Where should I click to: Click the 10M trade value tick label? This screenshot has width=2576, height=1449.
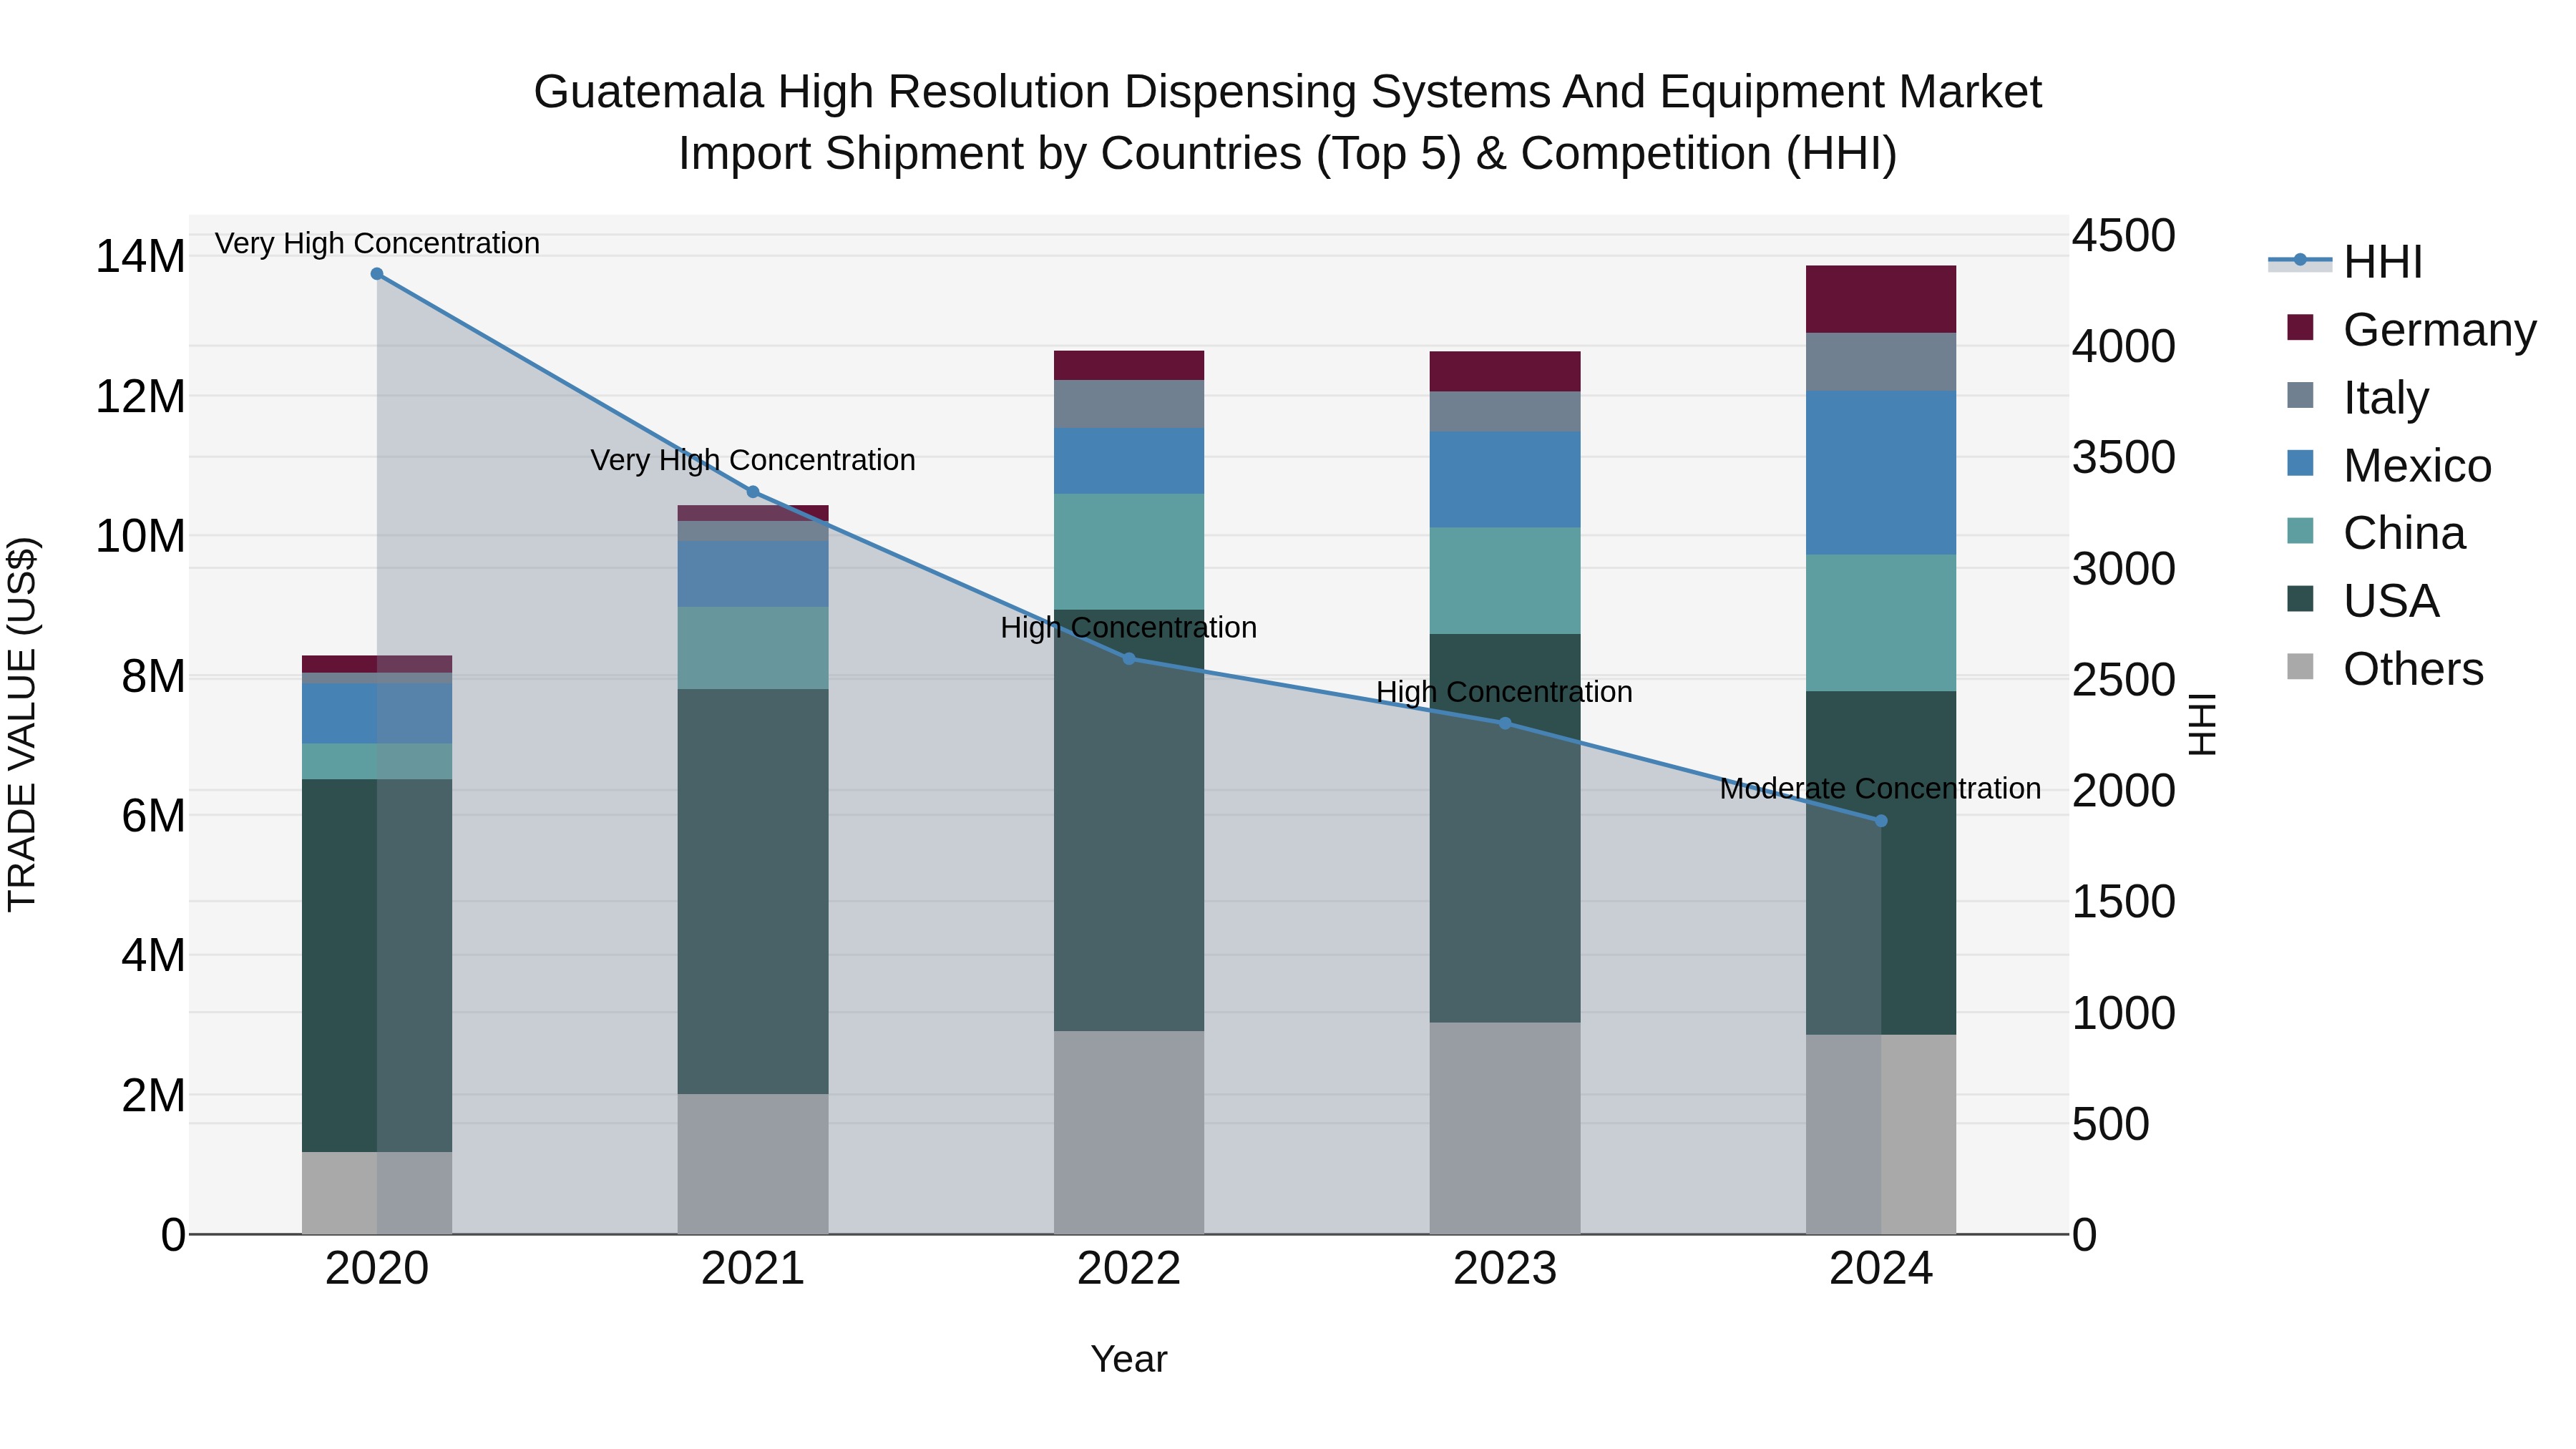coord(140,537)
